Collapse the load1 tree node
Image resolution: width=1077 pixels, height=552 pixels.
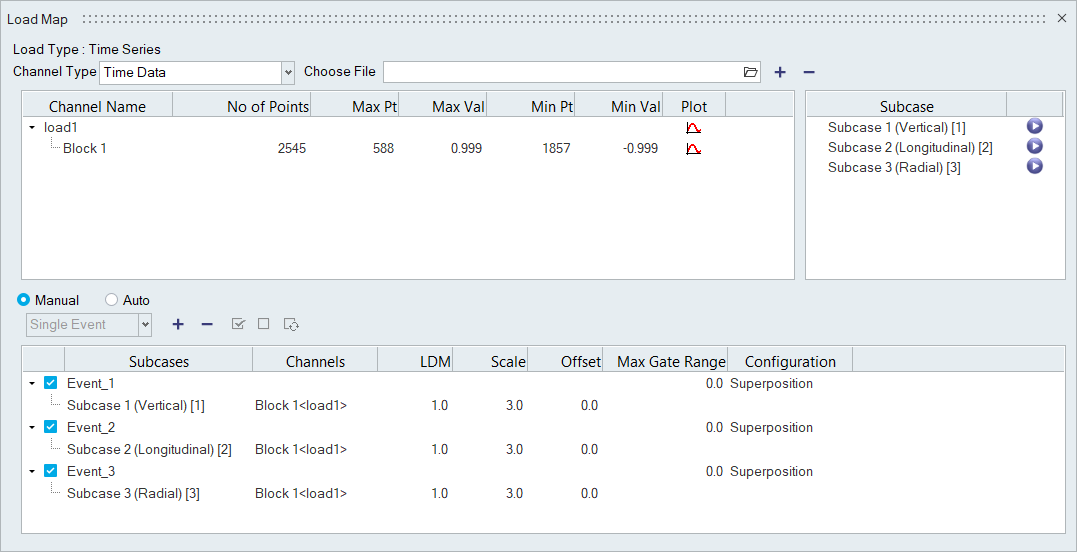32,128
